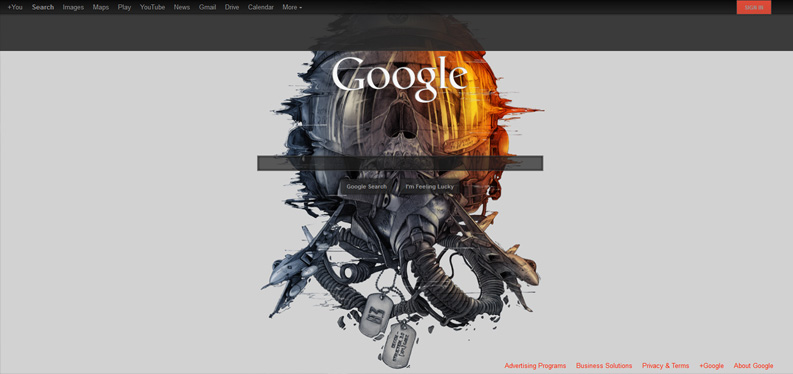
Task: Open Gmail from the top navigation
Action: [x=207, y=7]
